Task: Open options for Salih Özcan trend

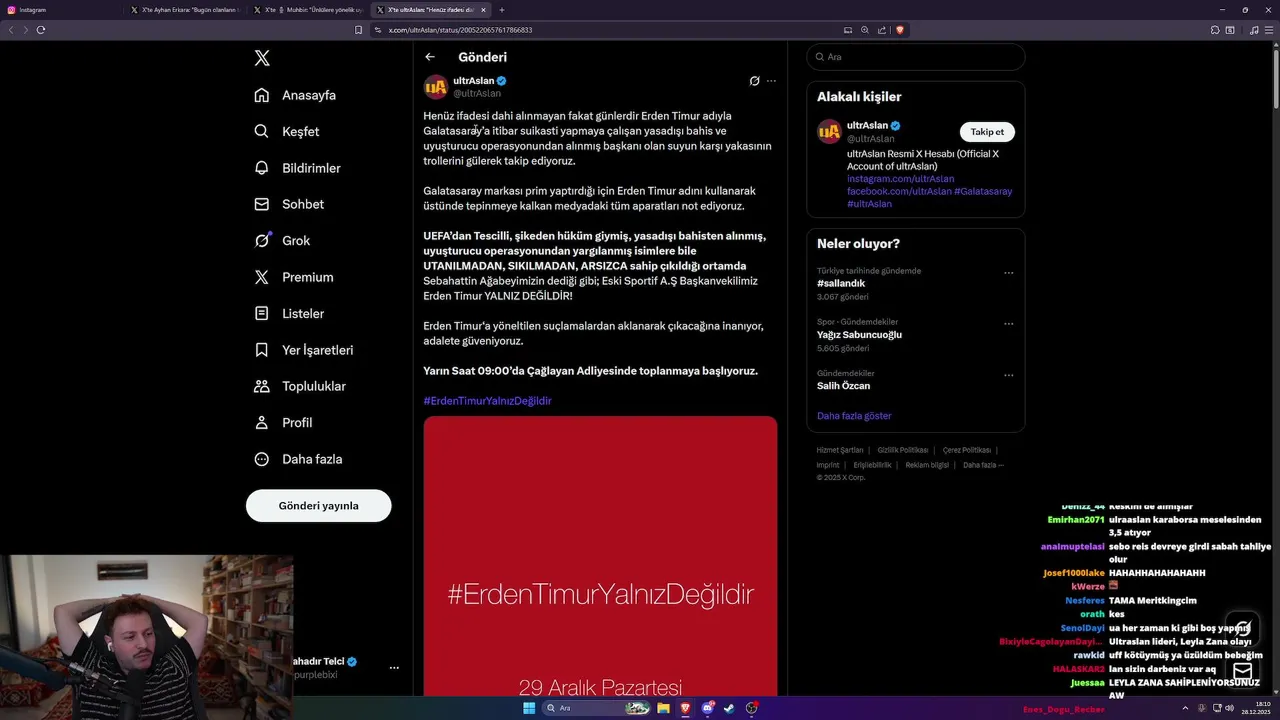Action: [x=1008, y=375]
